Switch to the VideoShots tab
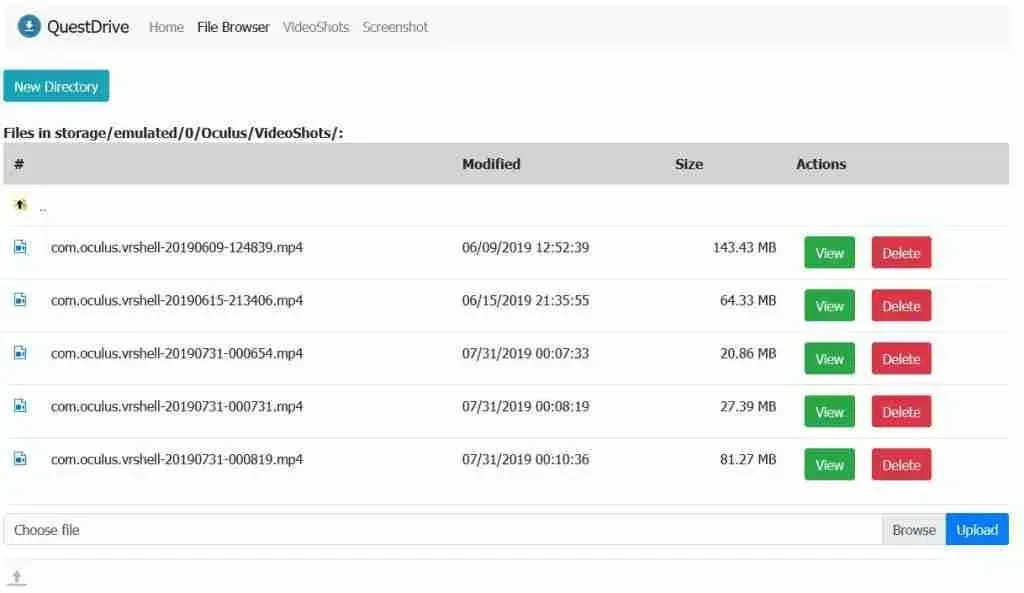The image size is (1024, 593). point(316,27)
